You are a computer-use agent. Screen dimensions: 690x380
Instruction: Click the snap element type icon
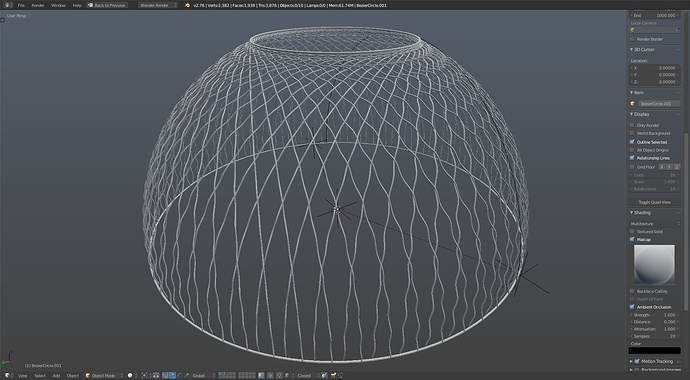pyautogui.click(x=286, y=375)
